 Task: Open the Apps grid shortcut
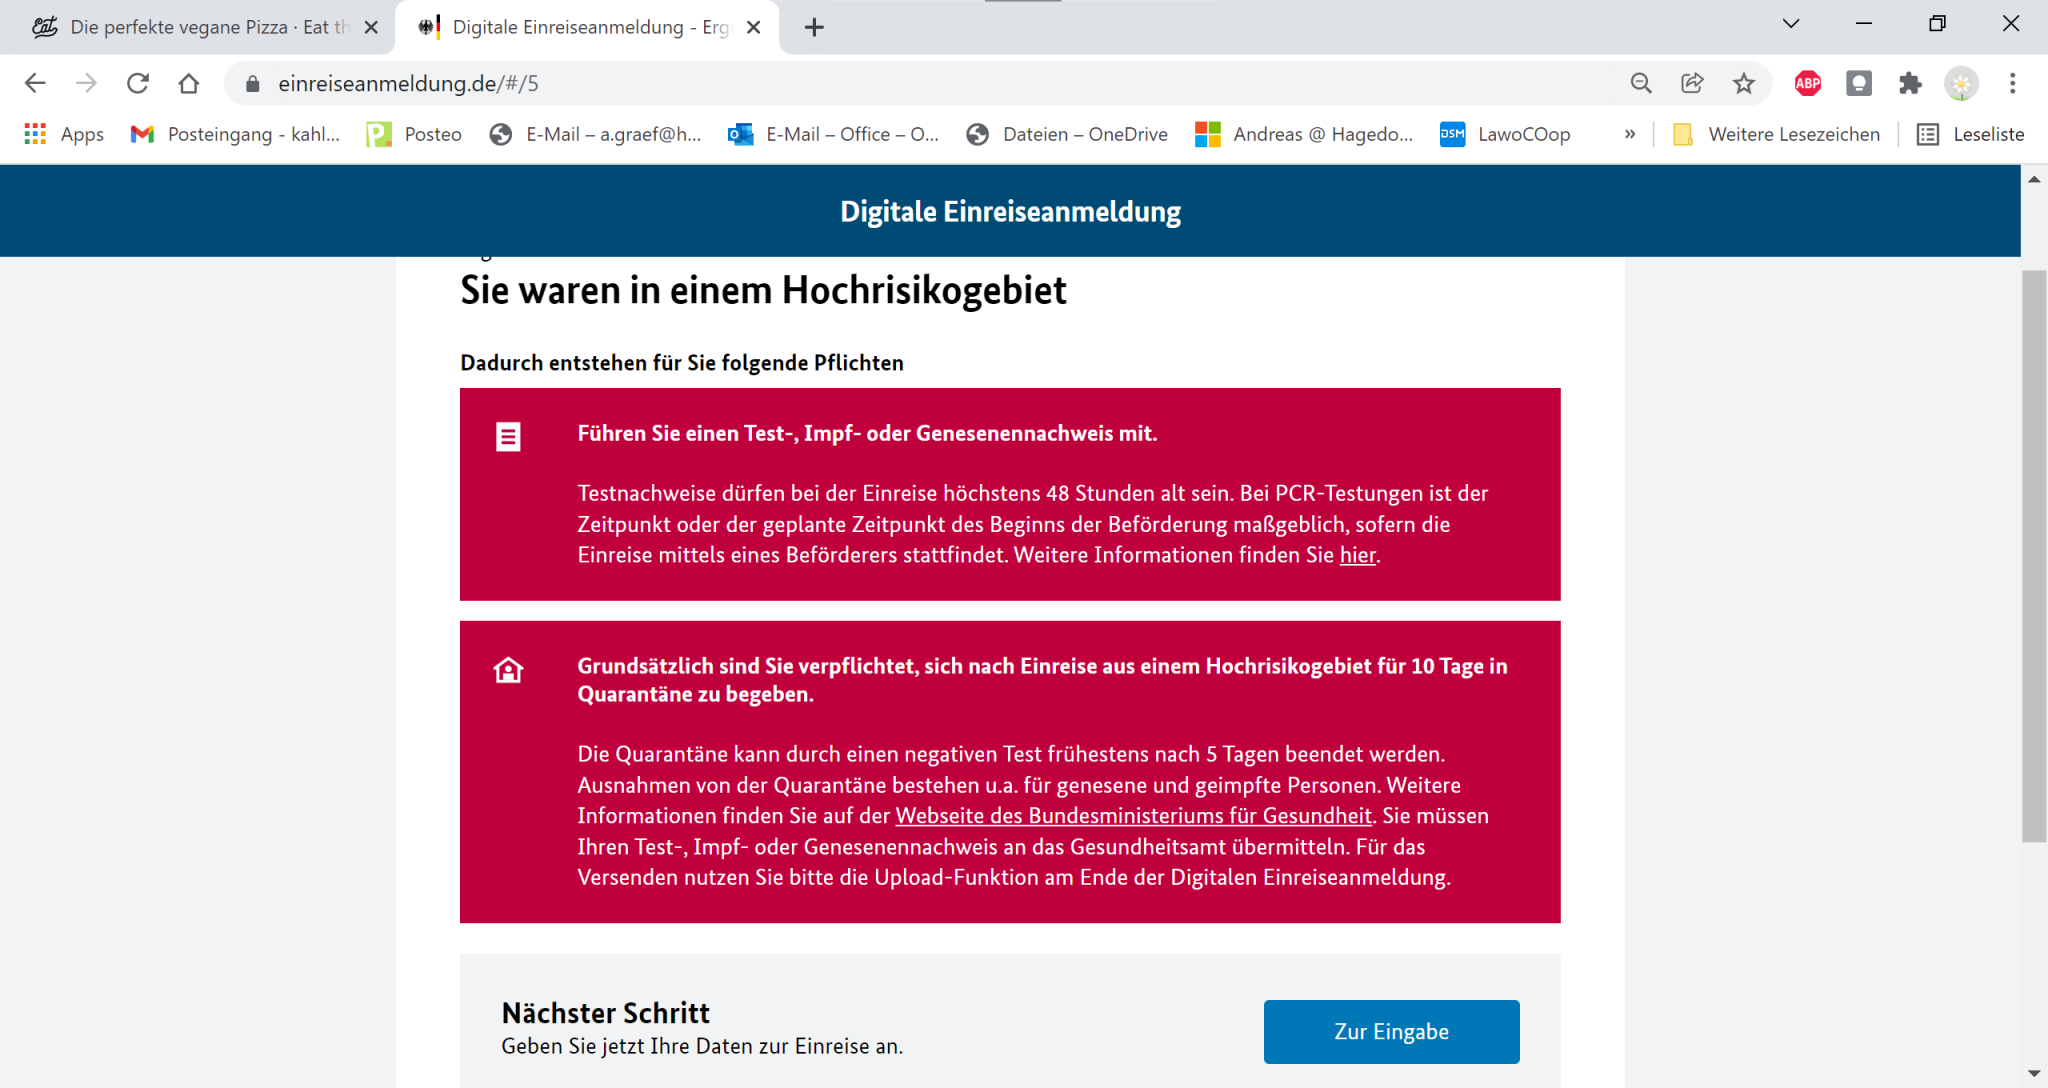point(64,134)
